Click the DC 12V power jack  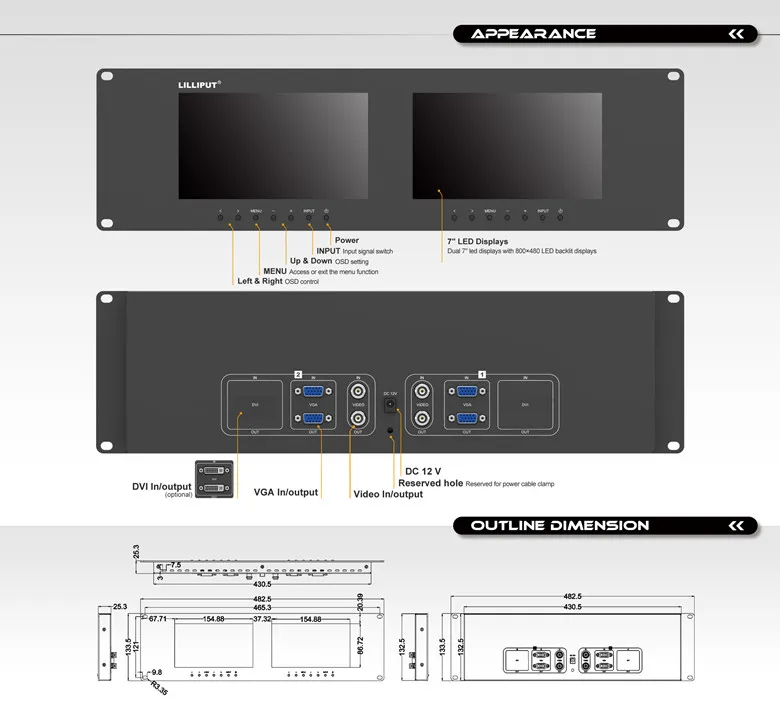[390, 405]
